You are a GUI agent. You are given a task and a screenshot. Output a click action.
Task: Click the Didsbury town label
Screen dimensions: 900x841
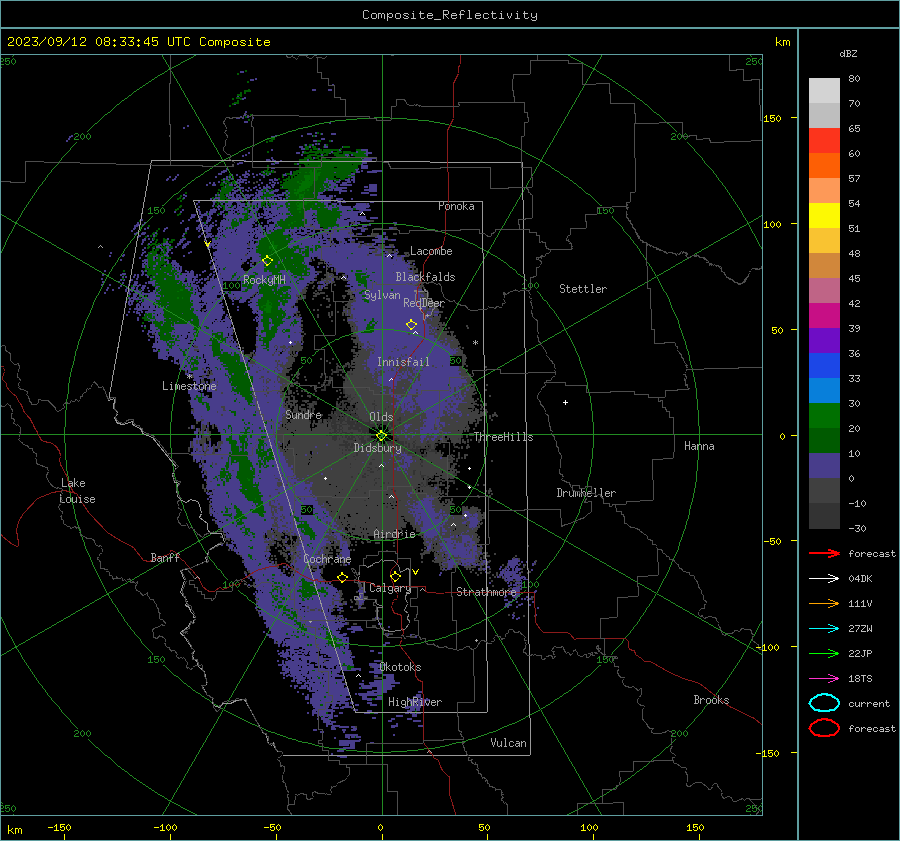(377, 448)
